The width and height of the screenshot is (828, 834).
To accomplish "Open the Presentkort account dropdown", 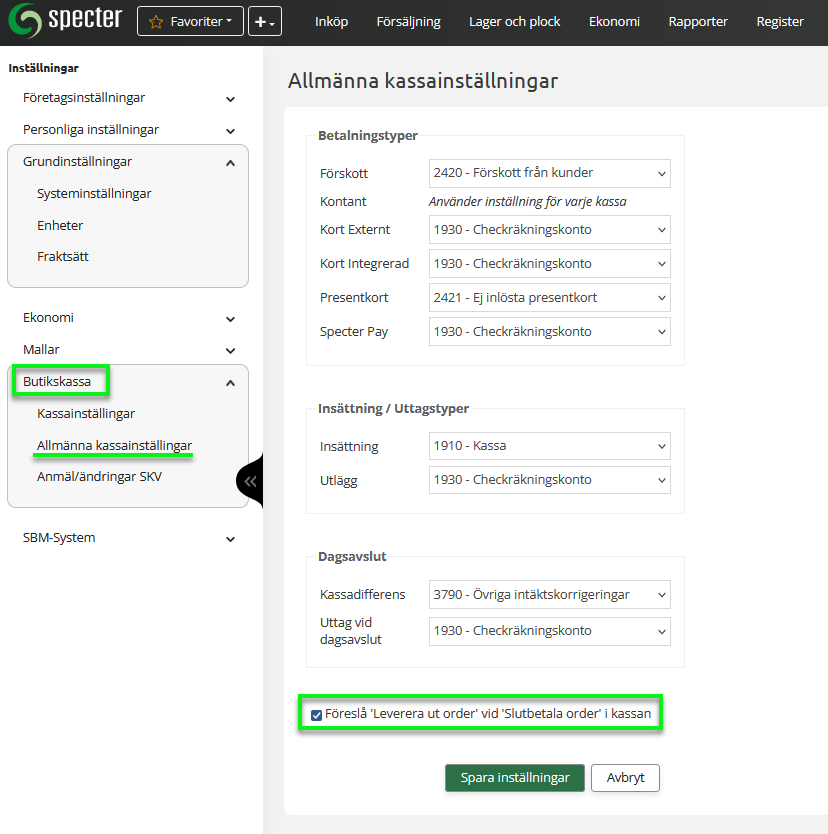I will 549,298.
